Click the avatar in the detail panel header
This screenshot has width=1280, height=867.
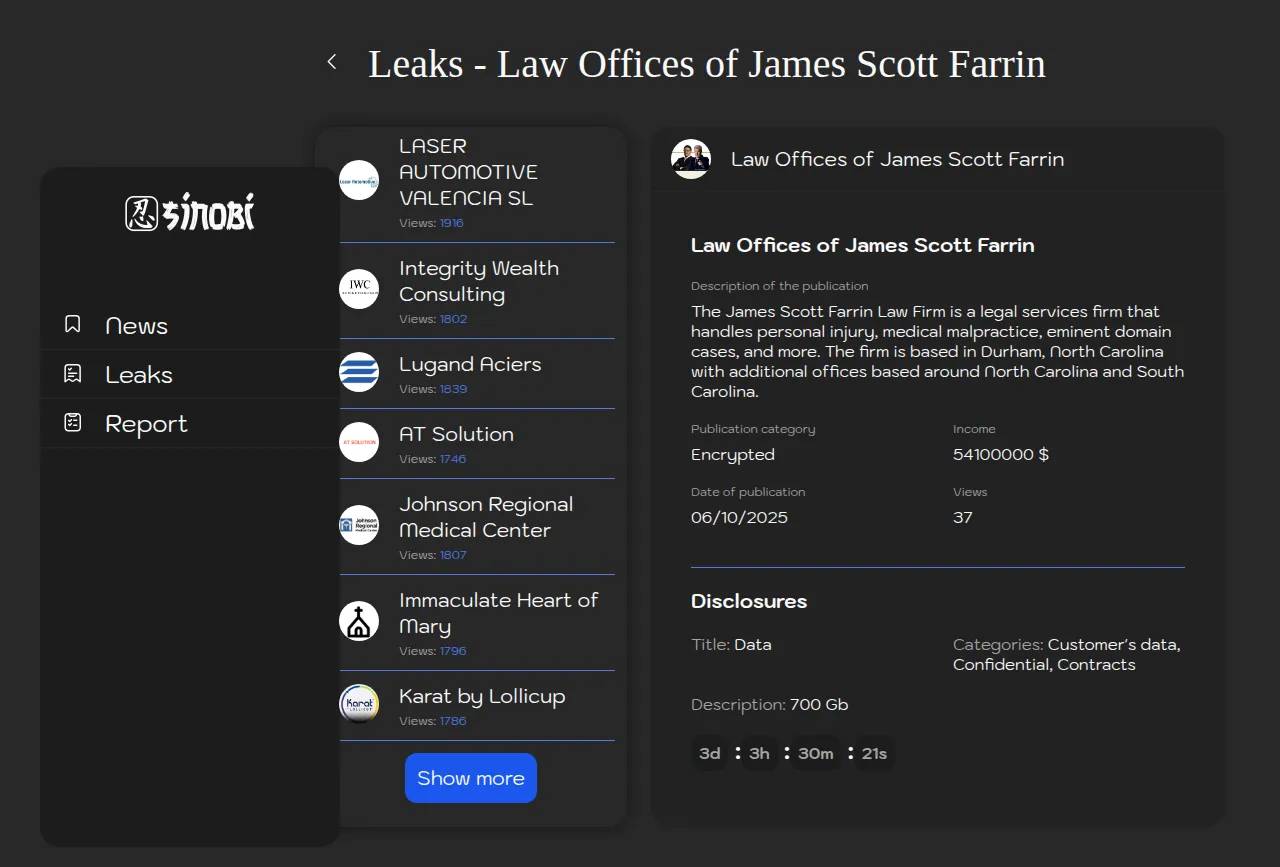click(691, 159)
